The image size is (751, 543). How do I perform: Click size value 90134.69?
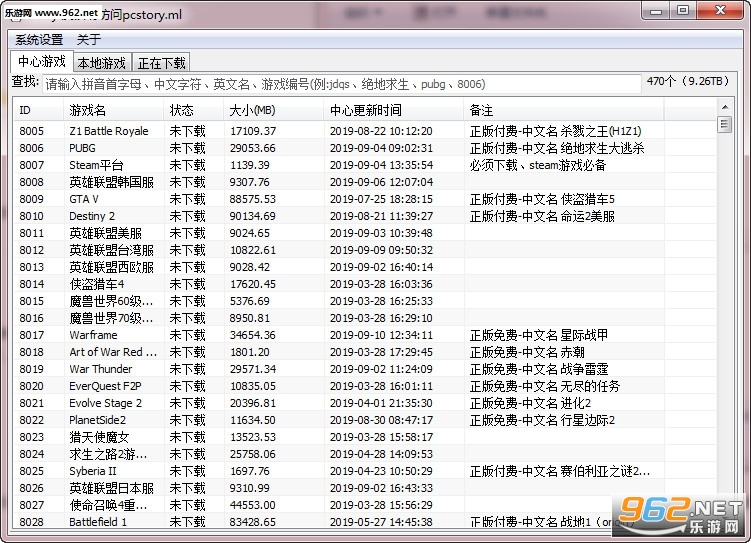[x=252, y=216]
